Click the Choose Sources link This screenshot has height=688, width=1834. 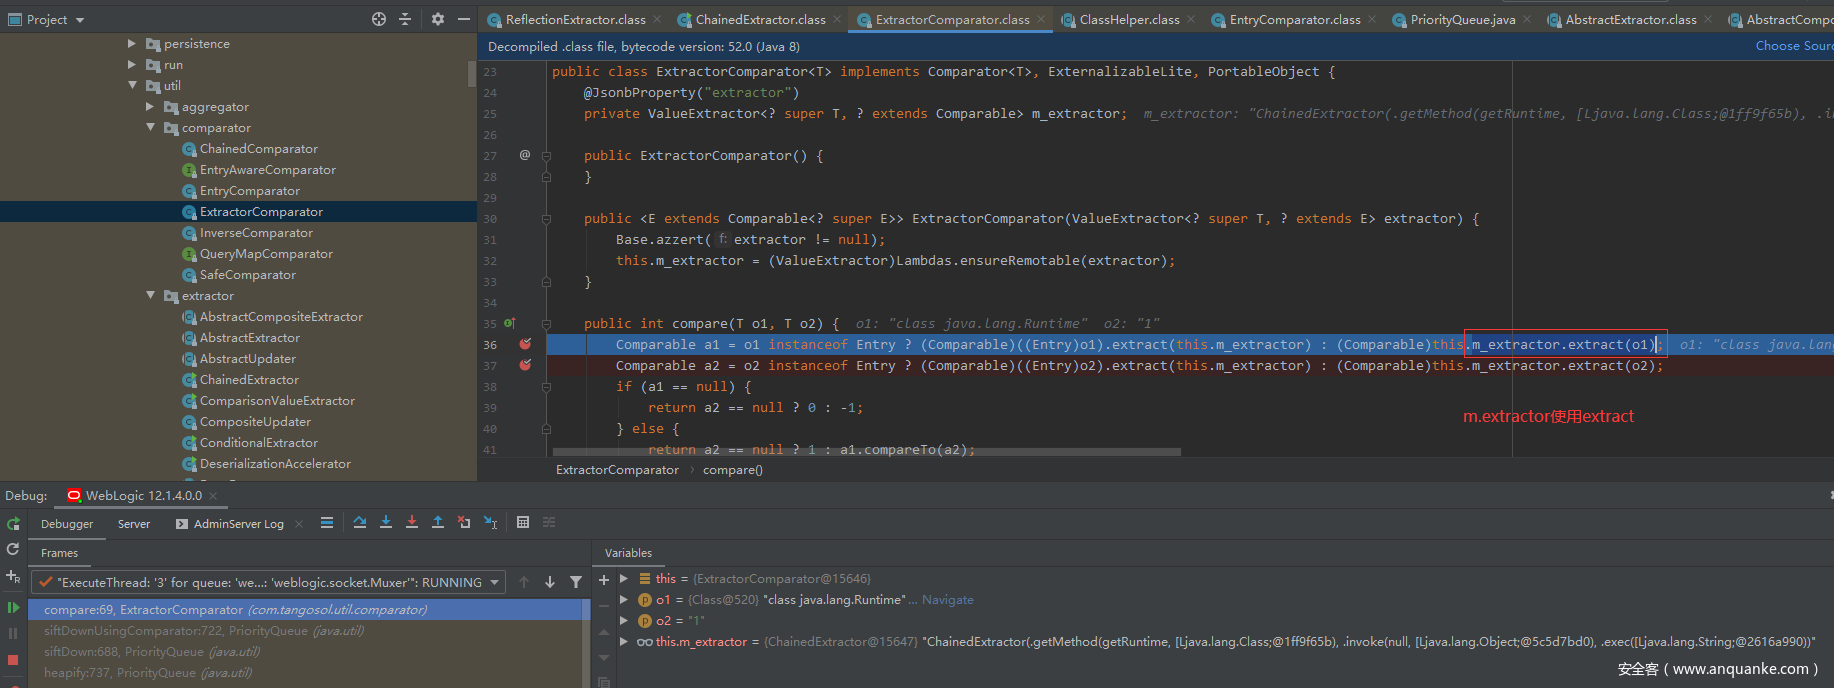point(1794,46)
